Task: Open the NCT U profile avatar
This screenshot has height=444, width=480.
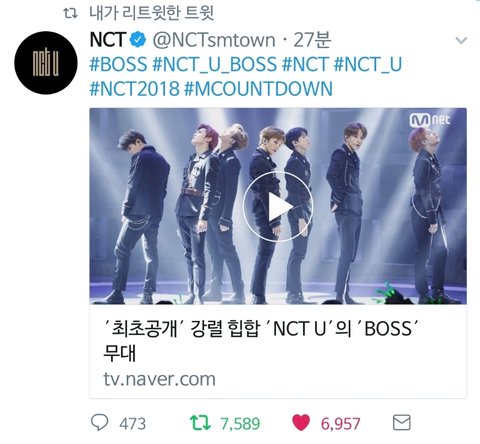Action: click(x=46, y=63)
